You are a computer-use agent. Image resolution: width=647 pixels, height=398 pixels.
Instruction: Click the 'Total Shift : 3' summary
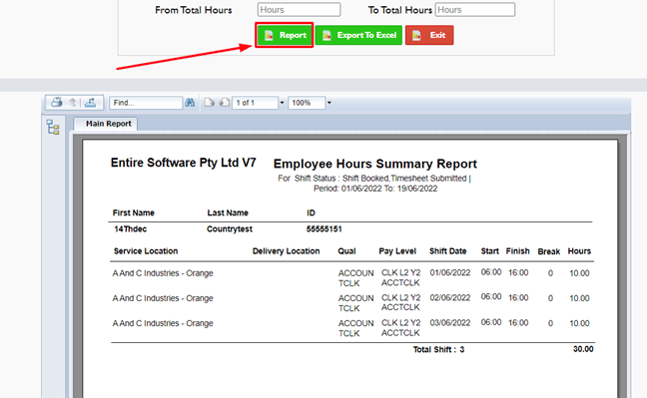click(439, 350)
